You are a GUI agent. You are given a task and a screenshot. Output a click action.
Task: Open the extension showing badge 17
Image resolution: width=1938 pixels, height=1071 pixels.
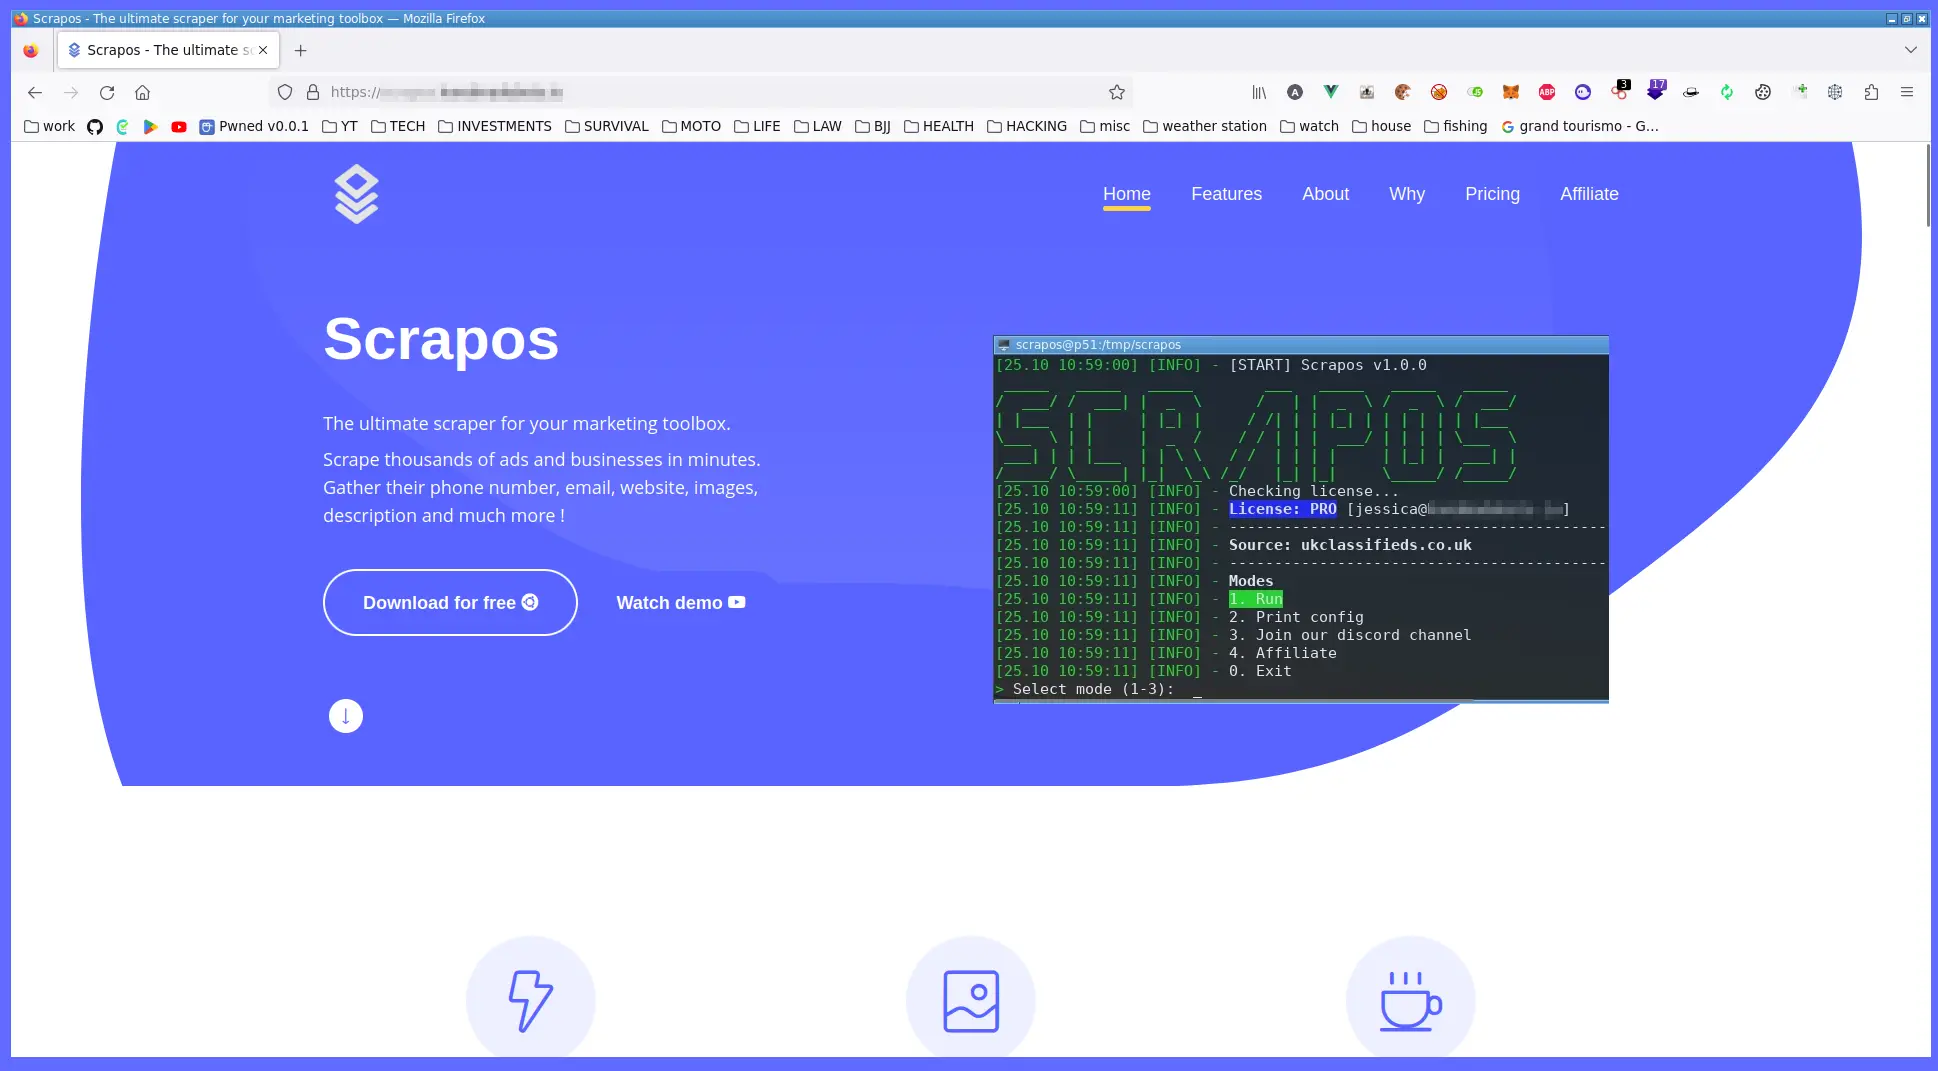[1656, 90]
